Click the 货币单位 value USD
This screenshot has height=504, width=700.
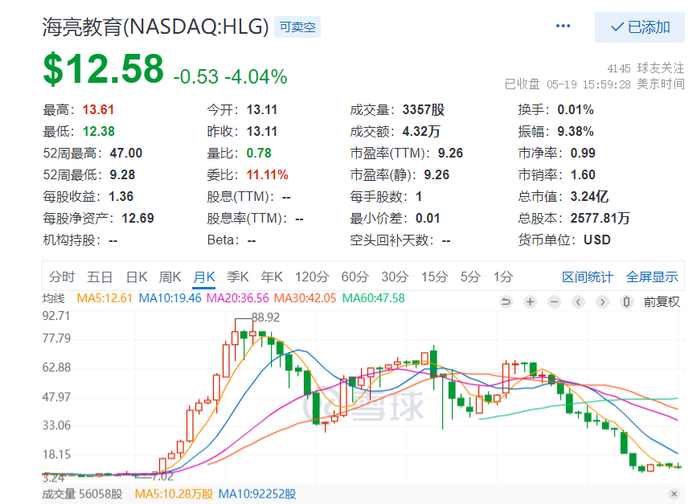[597, 240]
